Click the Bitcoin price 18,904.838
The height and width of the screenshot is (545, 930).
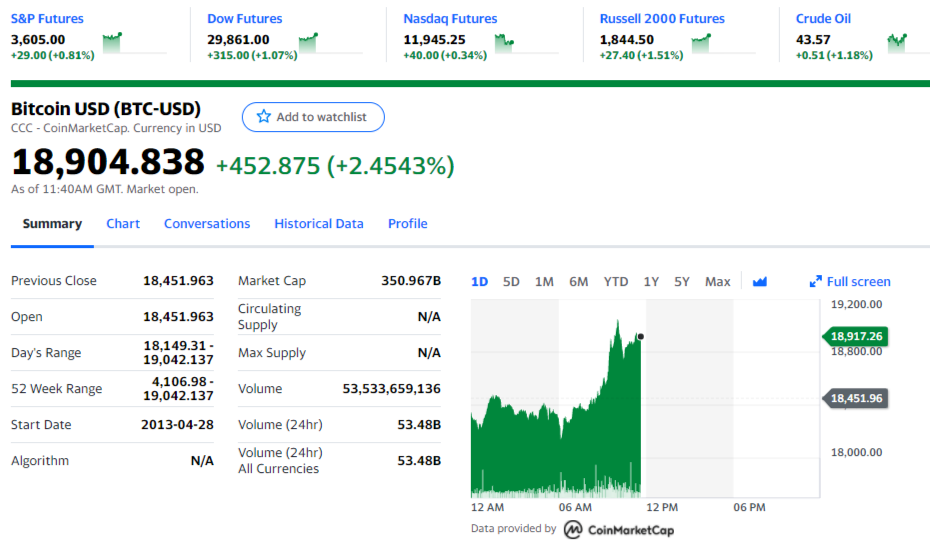pyautogui.click(x=108, y=162)
